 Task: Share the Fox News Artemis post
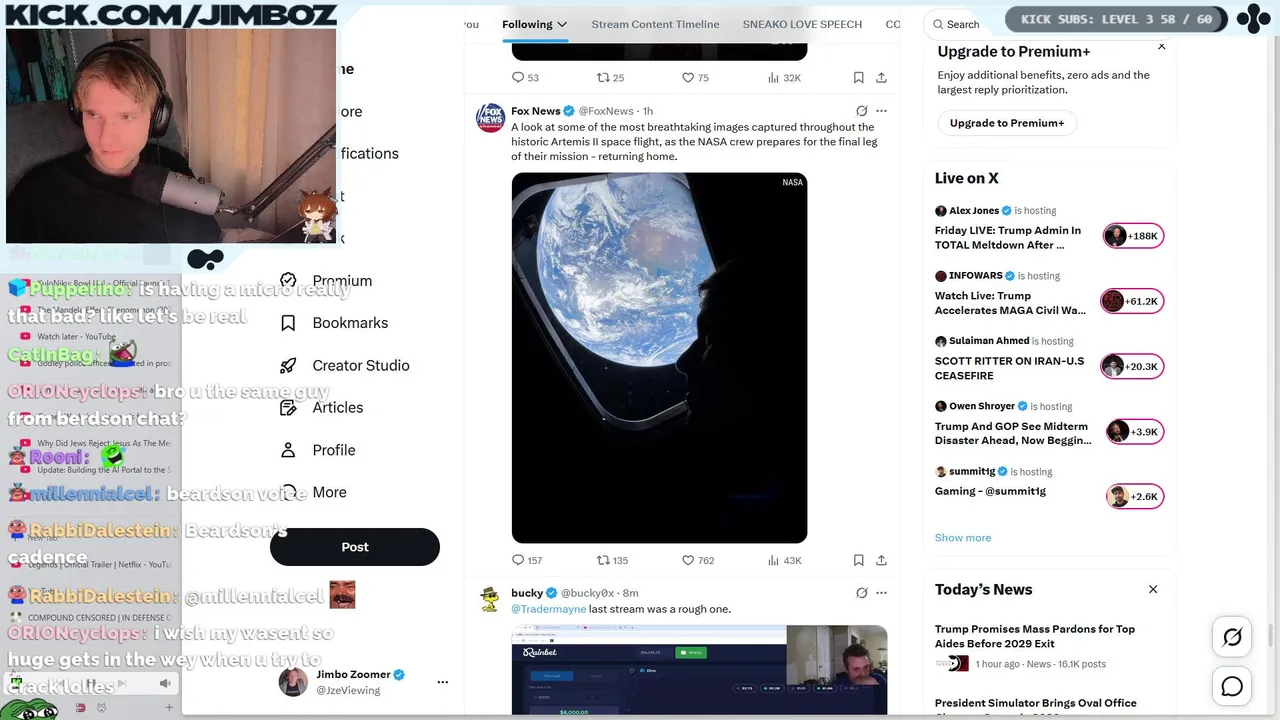point(881,560)
